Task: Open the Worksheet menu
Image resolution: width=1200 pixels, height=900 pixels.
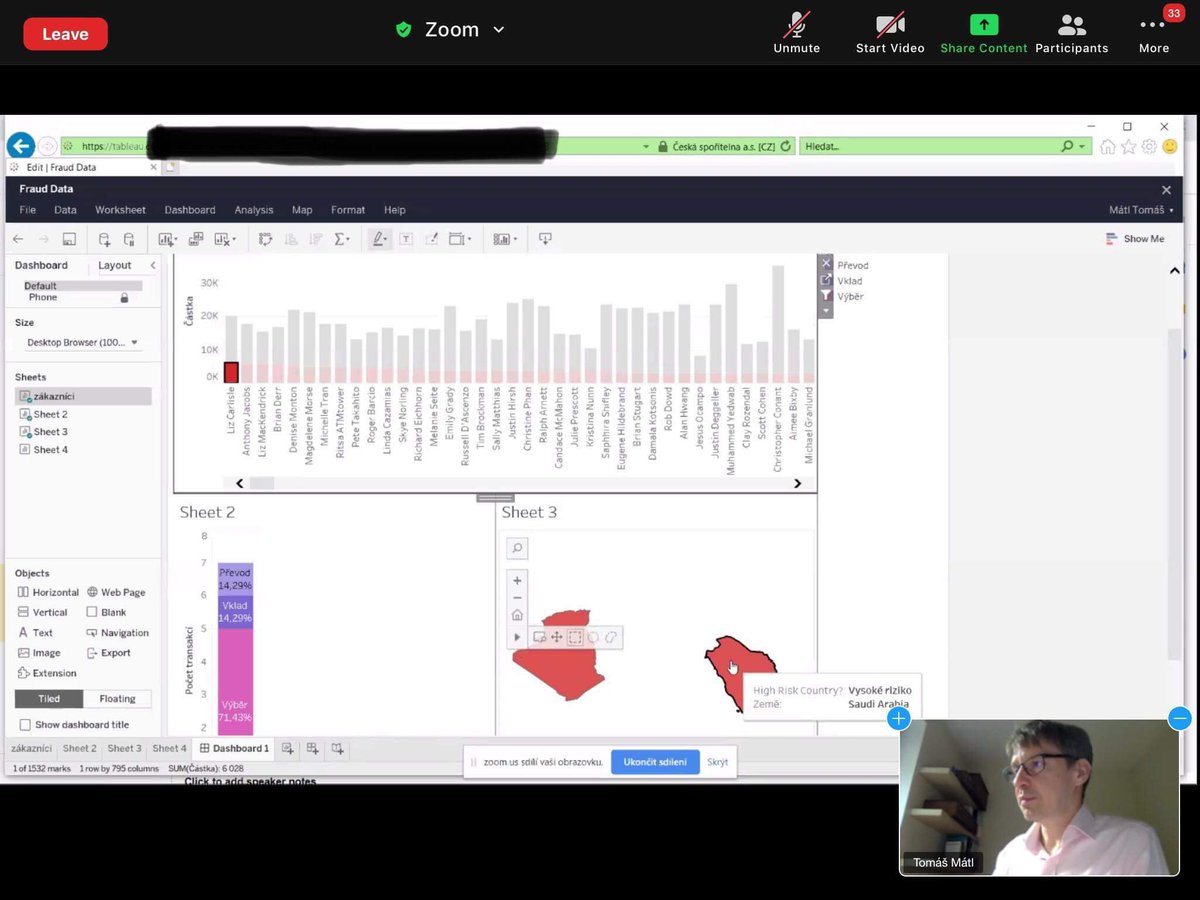Action: point(120,210)
